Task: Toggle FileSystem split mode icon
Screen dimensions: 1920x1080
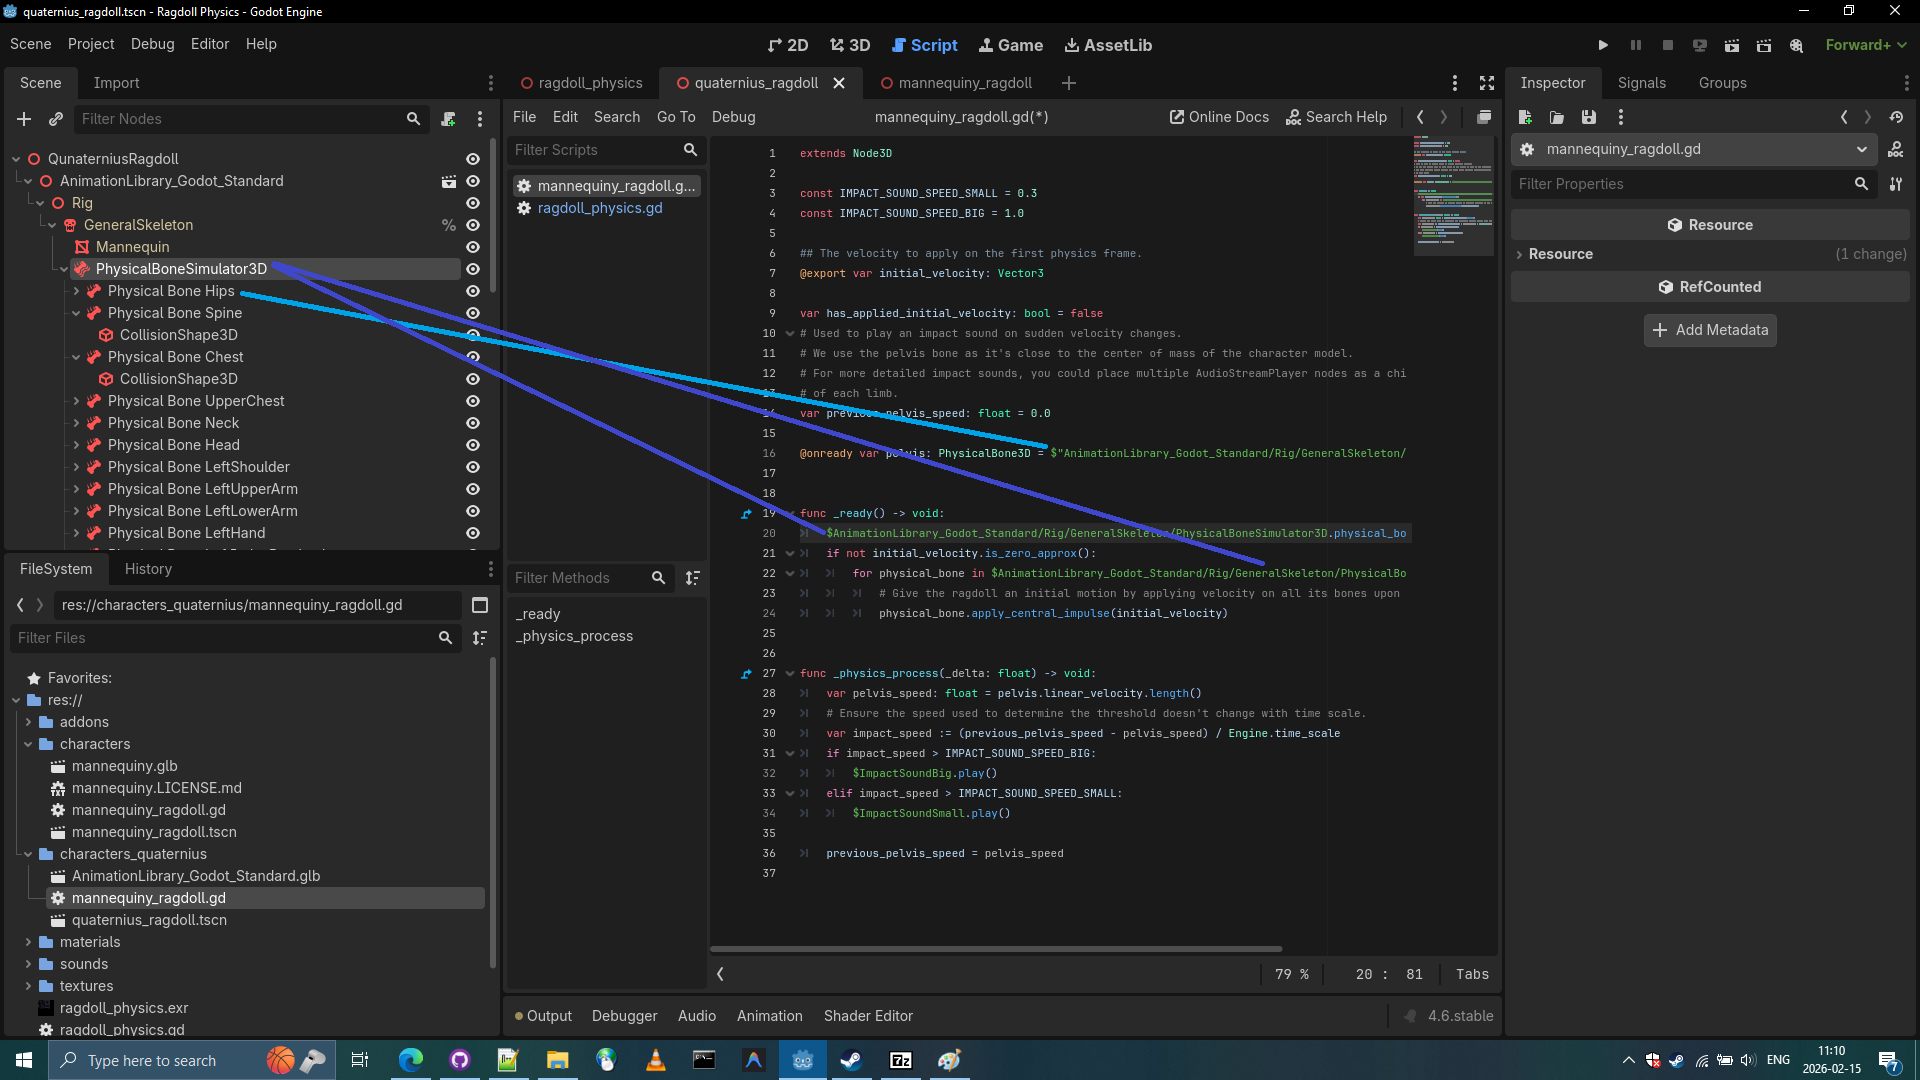Action: (480, 605)
